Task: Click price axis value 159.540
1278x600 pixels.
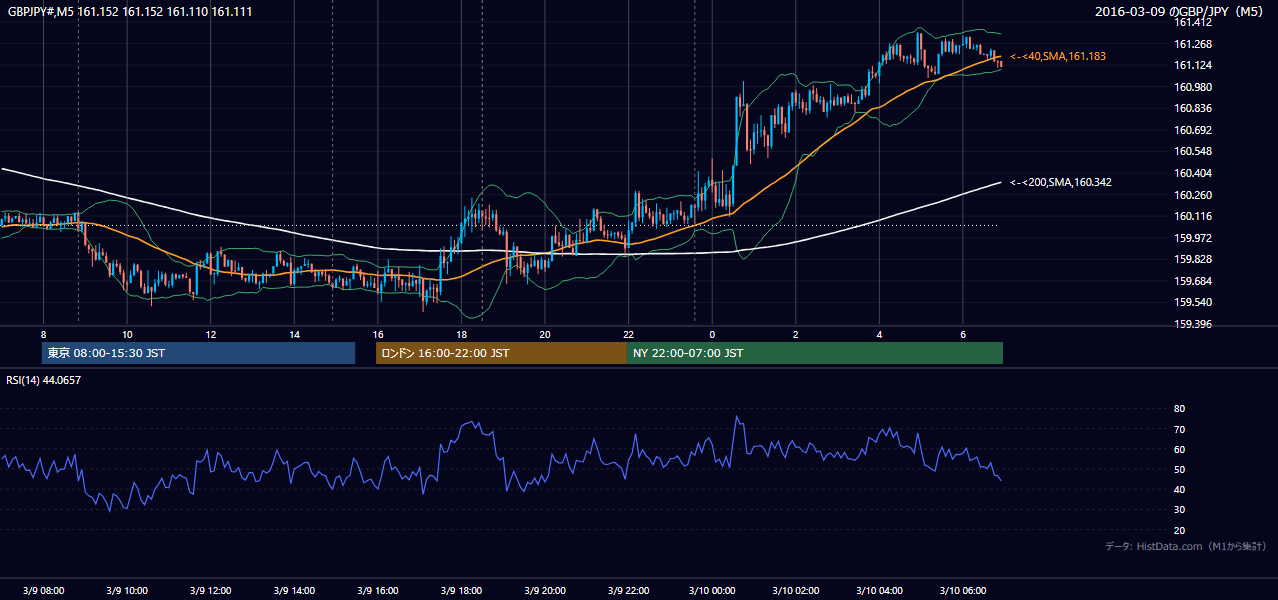Action: (x=1192, y=303)
